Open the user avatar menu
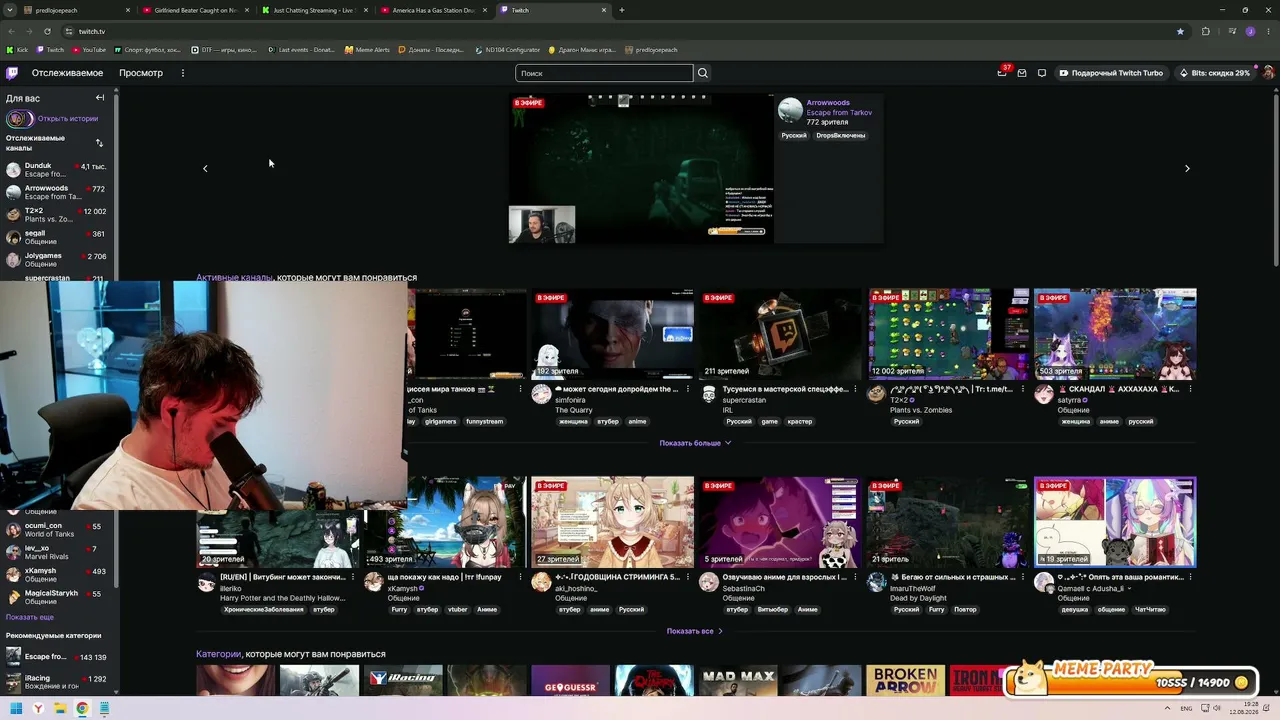 click(x=1268, y=73)
